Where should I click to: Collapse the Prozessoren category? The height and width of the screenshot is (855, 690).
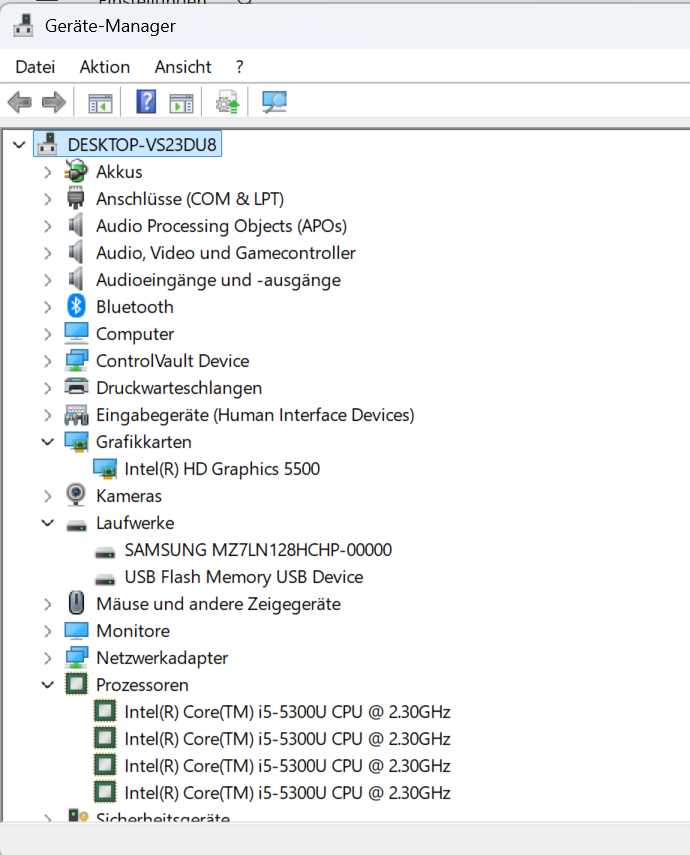[48, 684]
